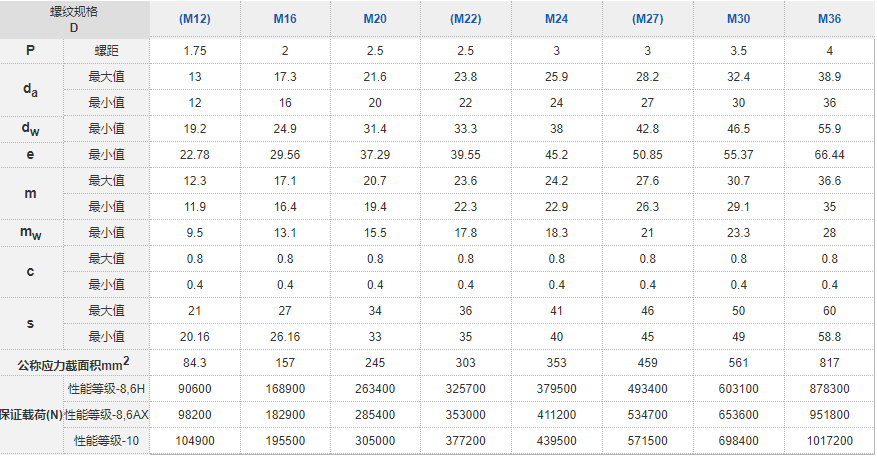Select the 螺距 row label

click(105, 50)
